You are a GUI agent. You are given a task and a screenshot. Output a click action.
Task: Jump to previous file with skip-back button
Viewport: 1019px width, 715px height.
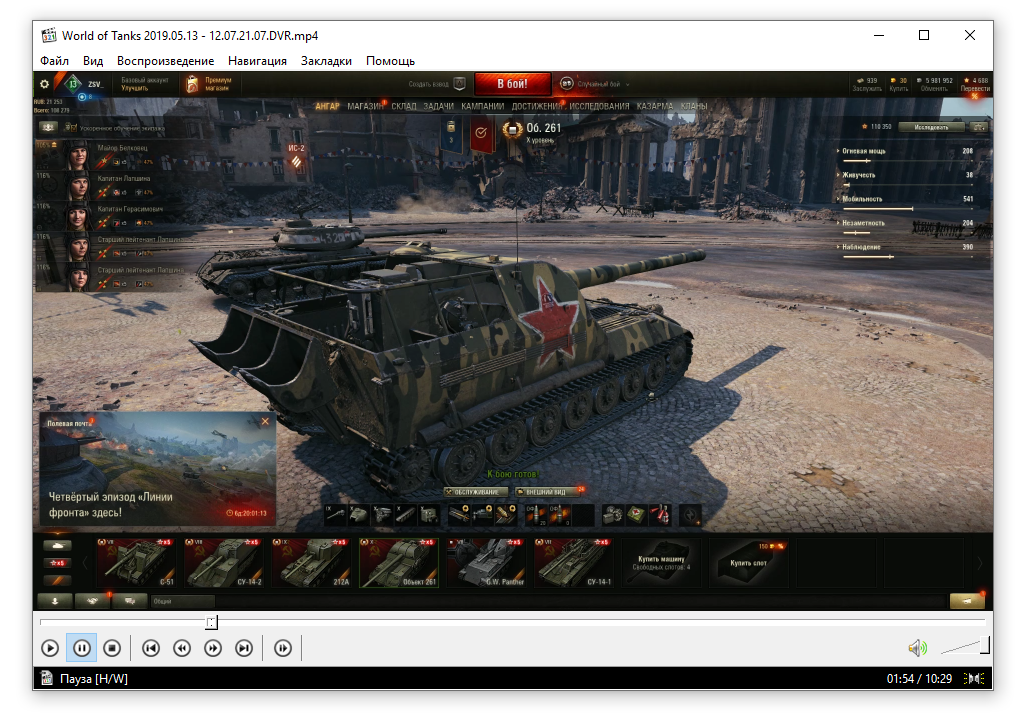coord(151,648)
